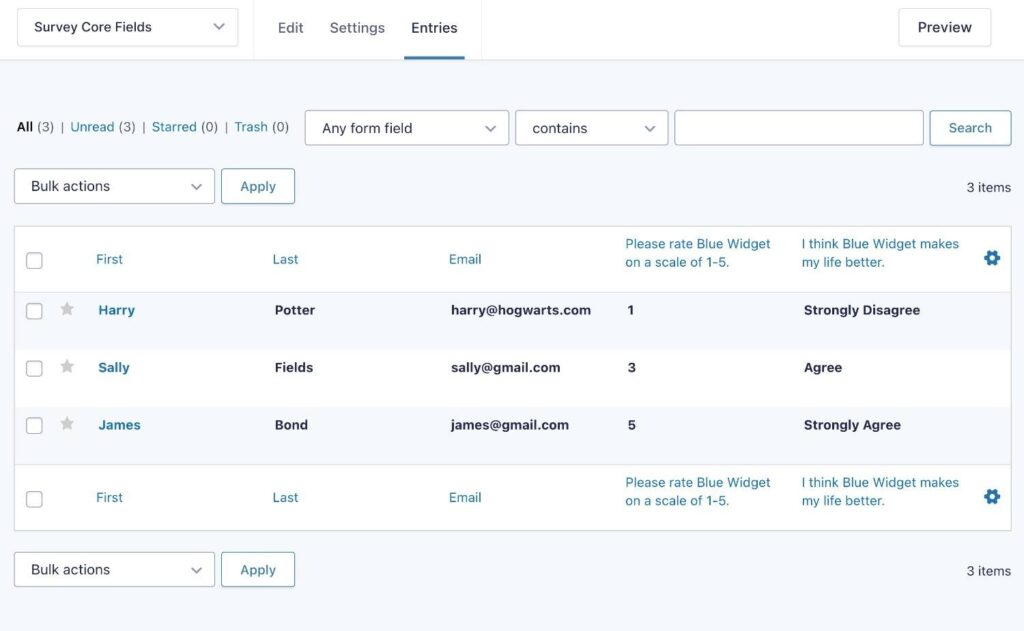Open the Settings tab
The image size is (1024, 631).
pyautogui.click(x=357, y=28)
